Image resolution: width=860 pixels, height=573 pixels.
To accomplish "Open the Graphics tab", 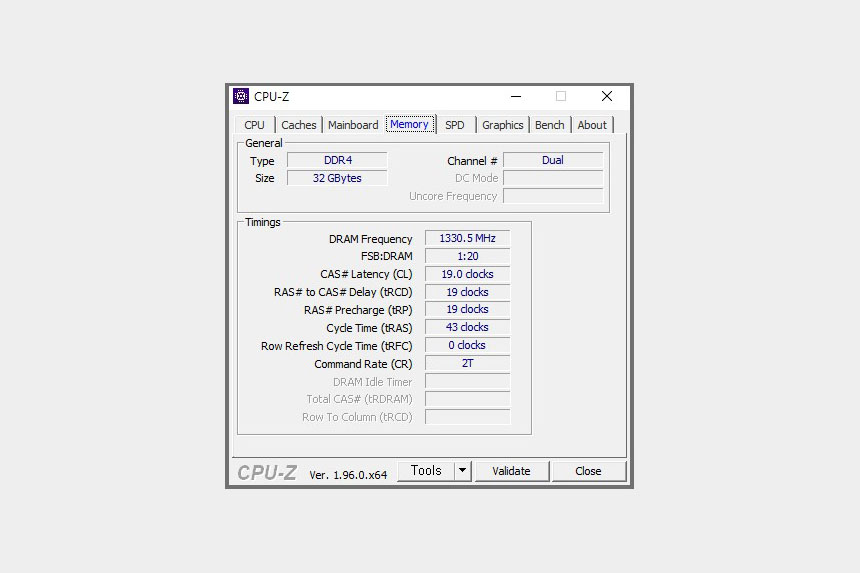I will tap(502, 125).
